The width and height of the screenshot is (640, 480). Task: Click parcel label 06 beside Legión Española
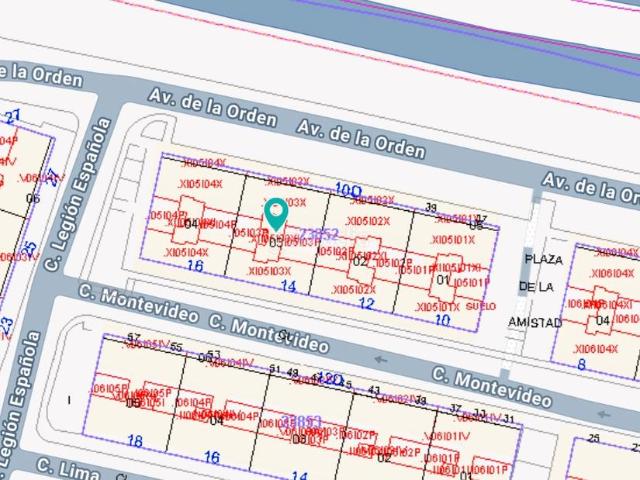coord(33,198)
